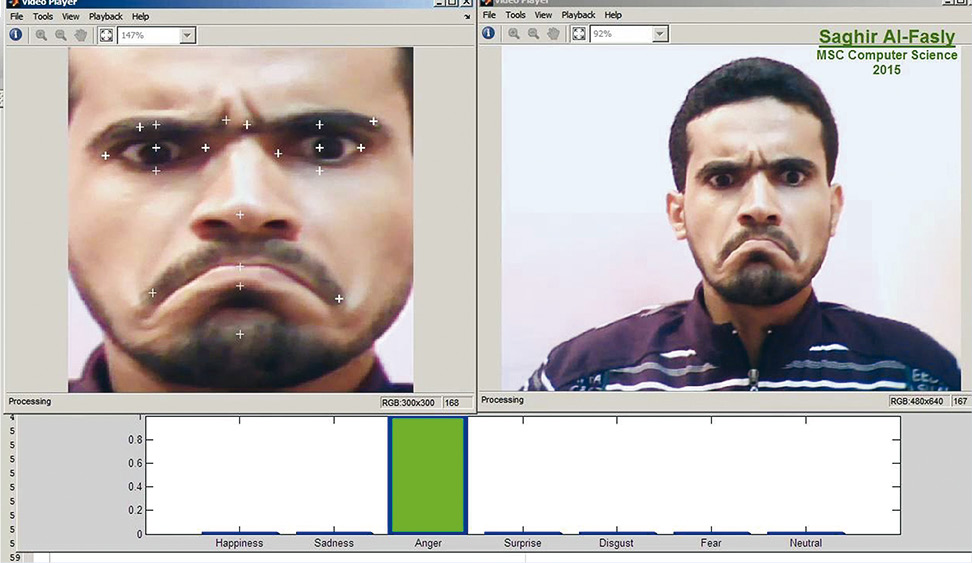Click the Sadness axis label
Image resolution: width=972 pixels, height=563 pixels.
pyautogui.click(x=334, y=543)
